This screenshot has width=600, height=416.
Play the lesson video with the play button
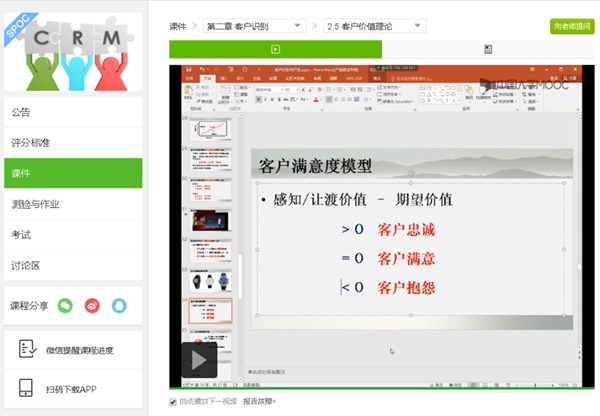(199, 360)
